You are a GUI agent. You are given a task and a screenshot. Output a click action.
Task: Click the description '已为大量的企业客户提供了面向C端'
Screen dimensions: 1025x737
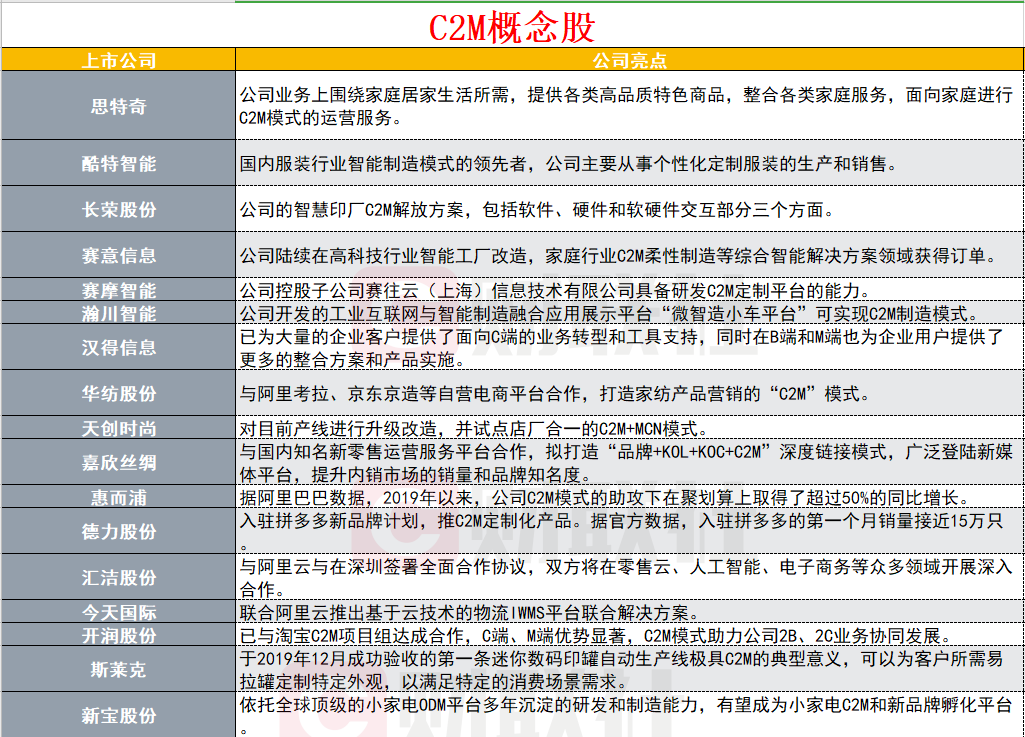point(630,347)
